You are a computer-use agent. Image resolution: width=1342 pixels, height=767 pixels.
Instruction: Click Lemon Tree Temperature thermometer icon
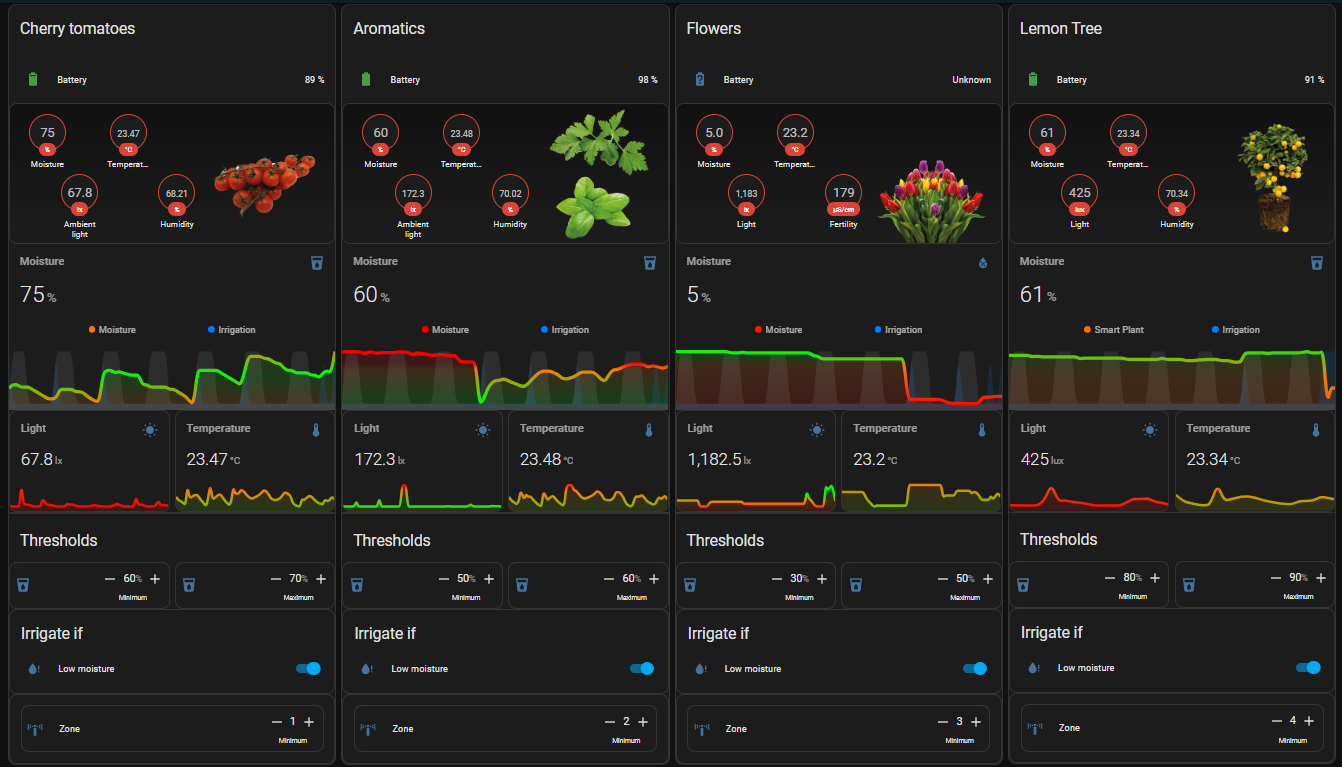pos(1316,430)
